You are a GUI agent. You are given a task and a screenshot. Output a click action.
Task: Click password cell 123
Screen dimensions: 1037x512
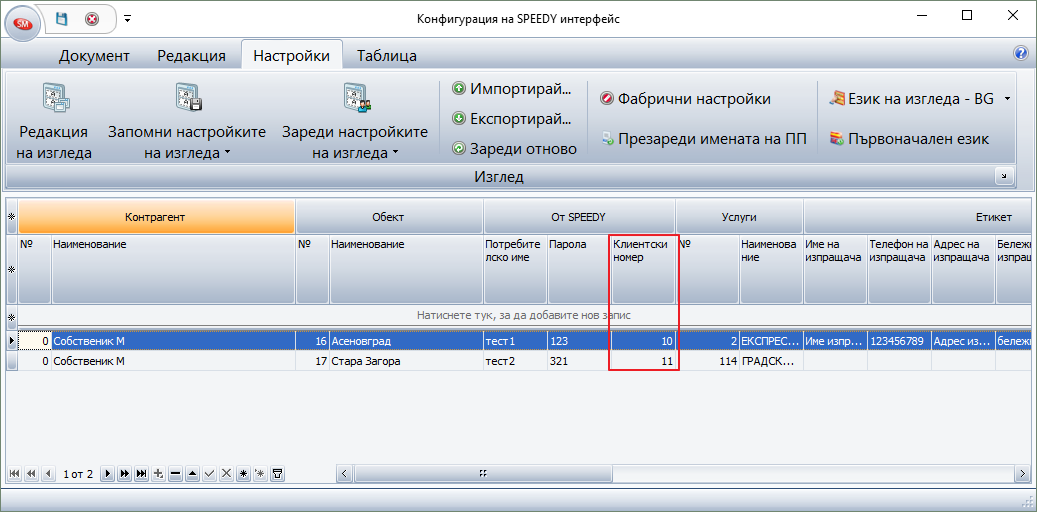[579, 341]
